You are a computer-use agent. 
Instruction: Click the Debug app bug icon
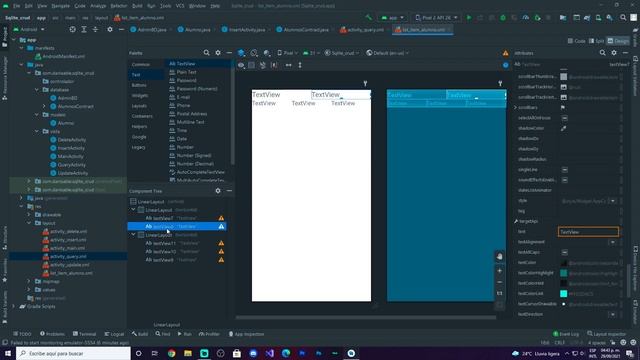pos(503,18)
